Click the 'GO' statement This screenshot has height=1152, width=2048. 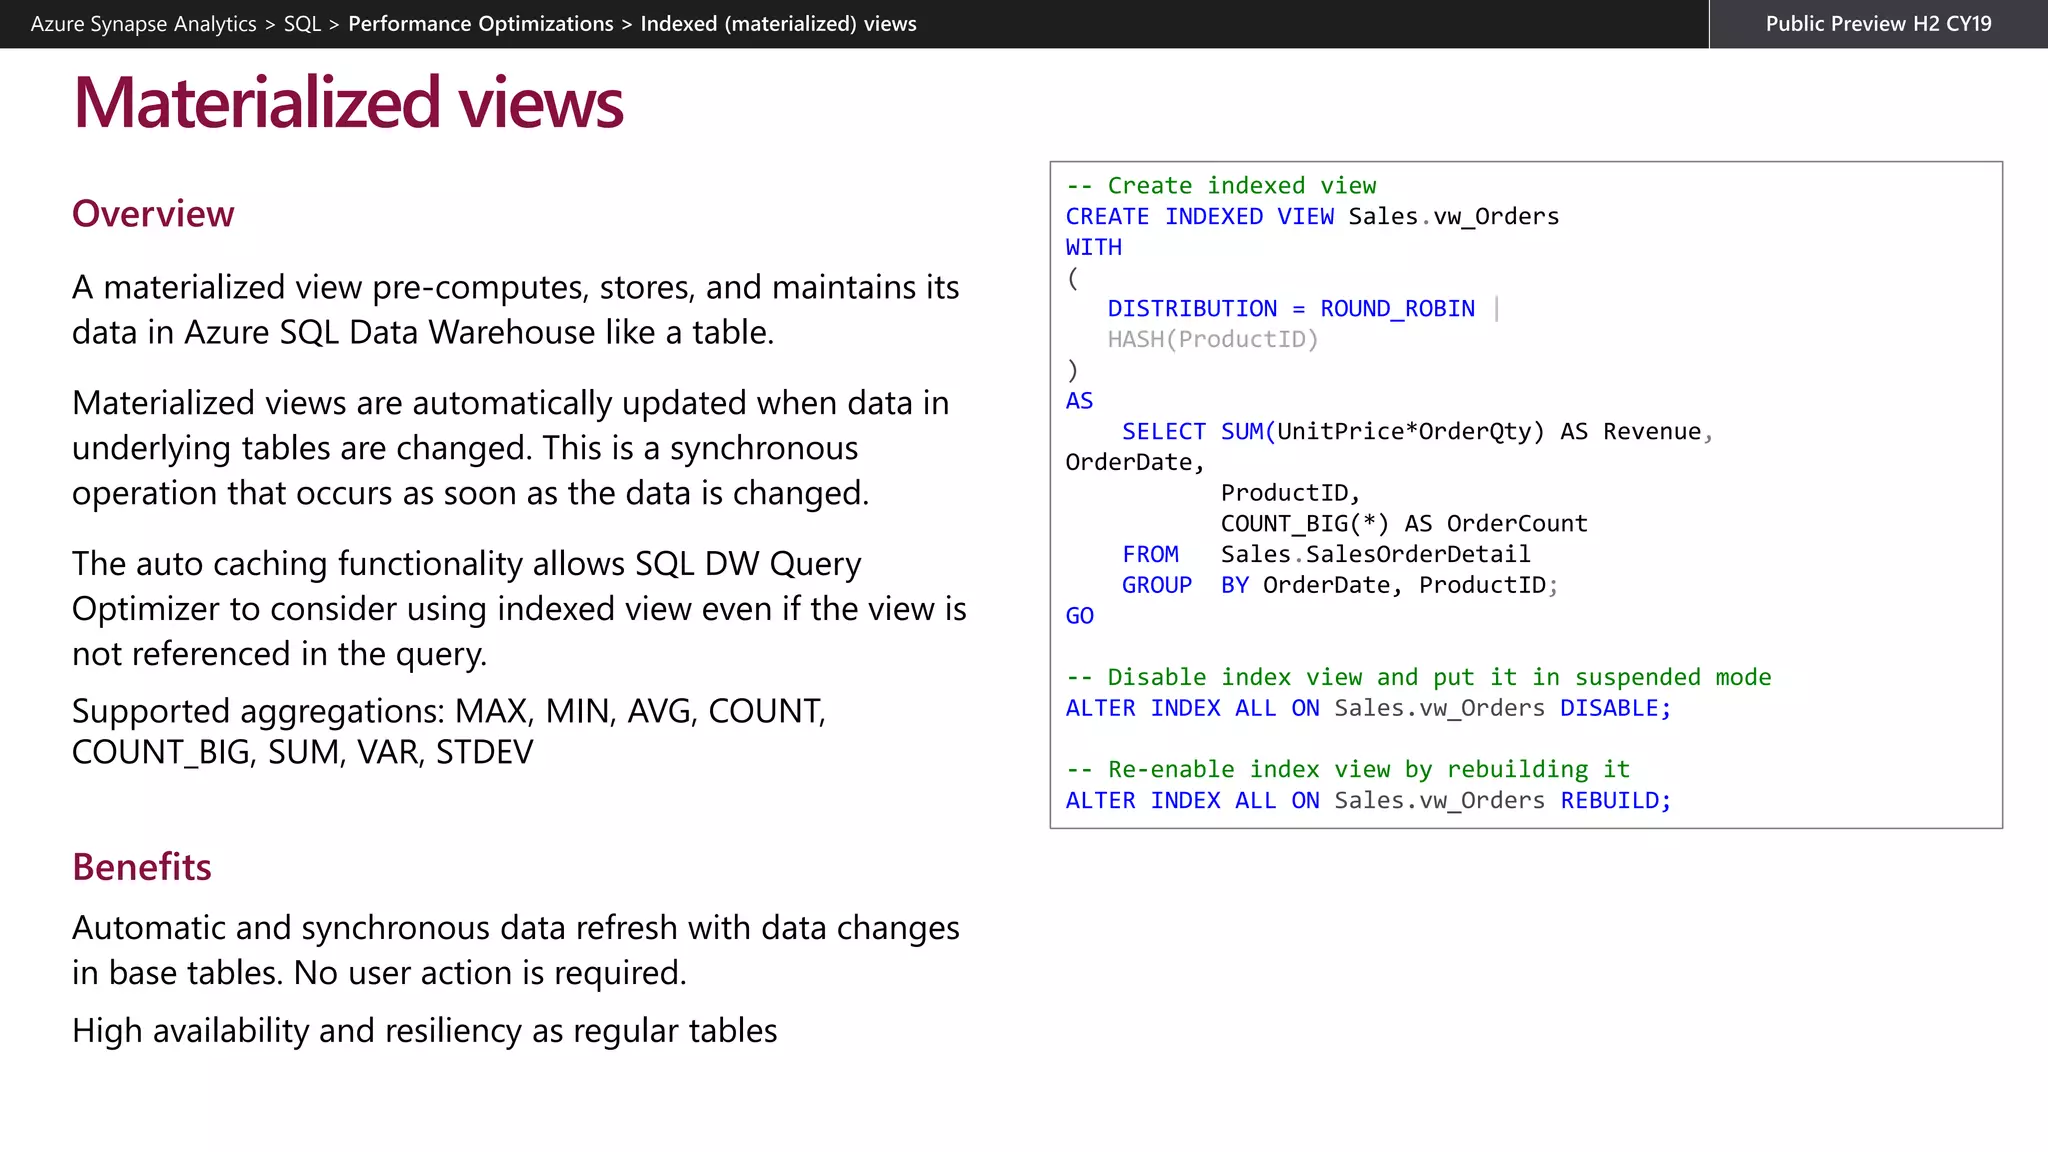coord(1079,616)
